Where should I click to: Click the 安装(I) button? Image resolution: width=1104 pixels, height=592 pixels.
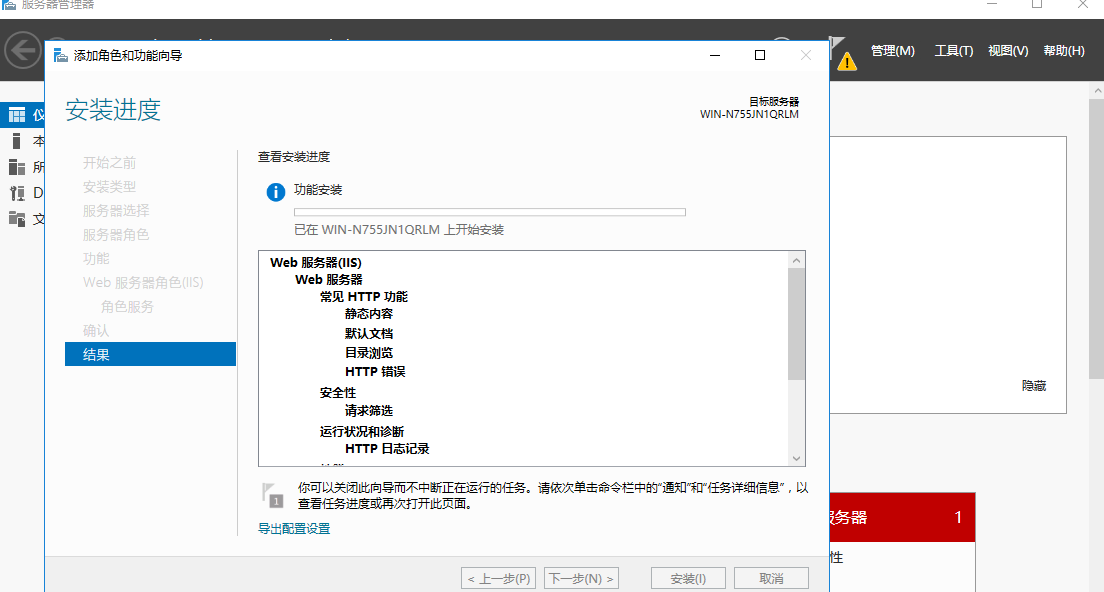point(688,579)
